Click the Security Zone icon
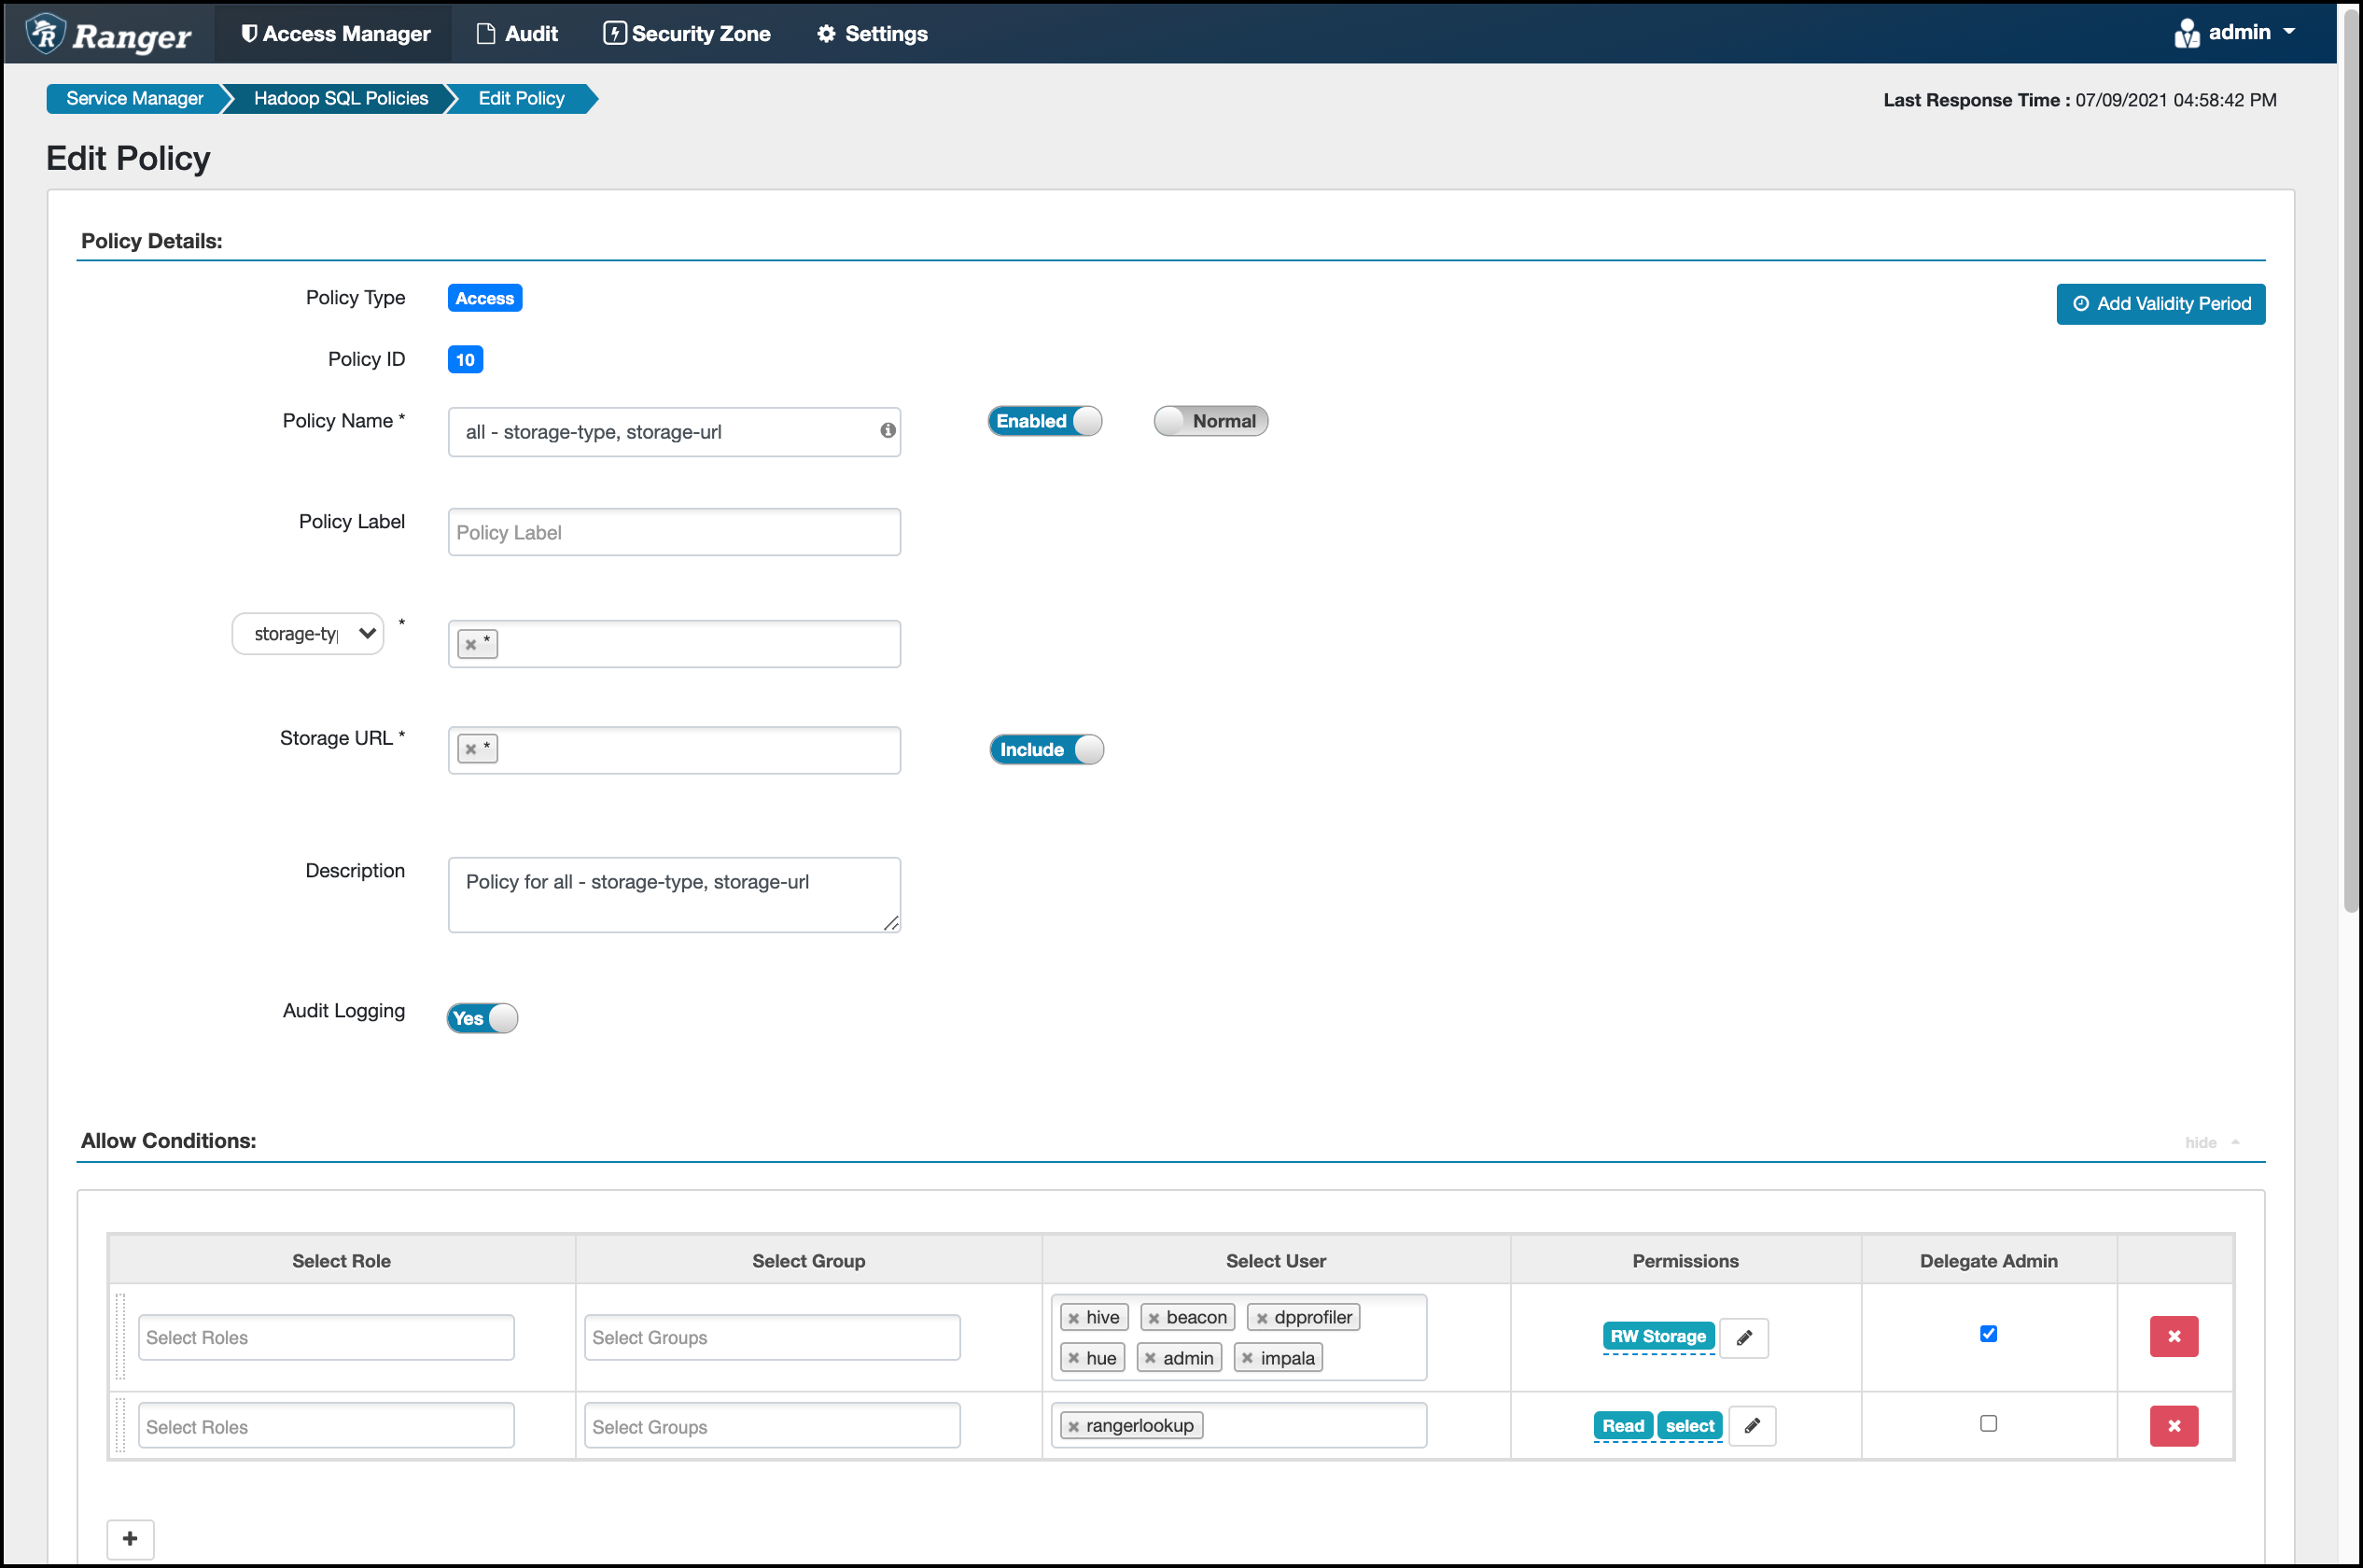Screen dimensions: 2363x1568 [x=614, y=32]
